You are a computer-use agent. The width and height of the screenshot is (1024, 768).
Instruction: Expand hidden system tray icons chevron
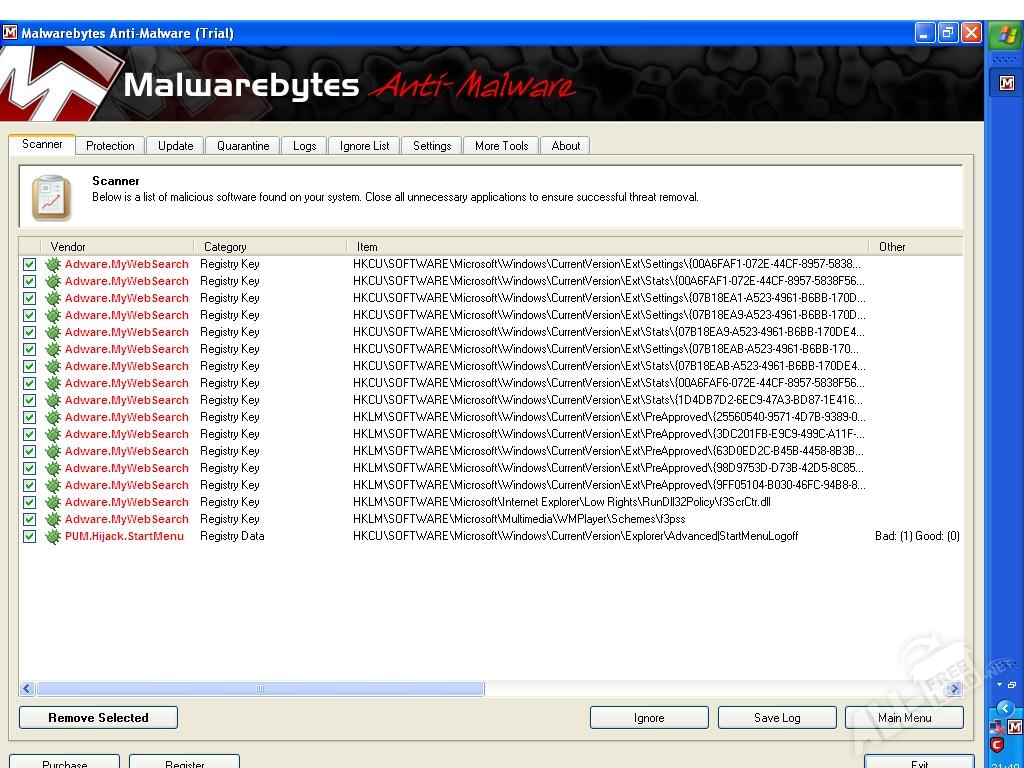(1005, 708)
